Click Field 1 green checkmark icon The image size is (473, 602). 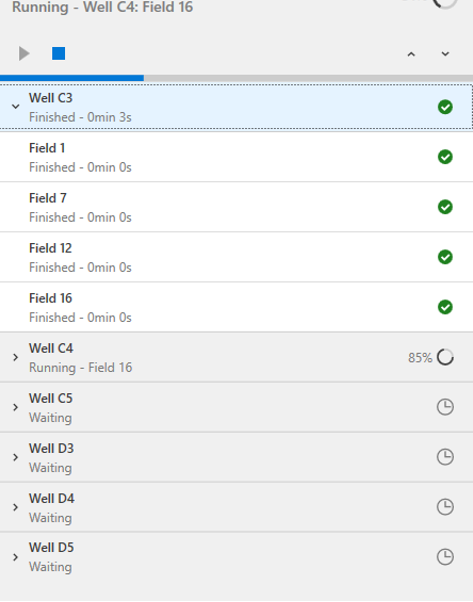445,157
